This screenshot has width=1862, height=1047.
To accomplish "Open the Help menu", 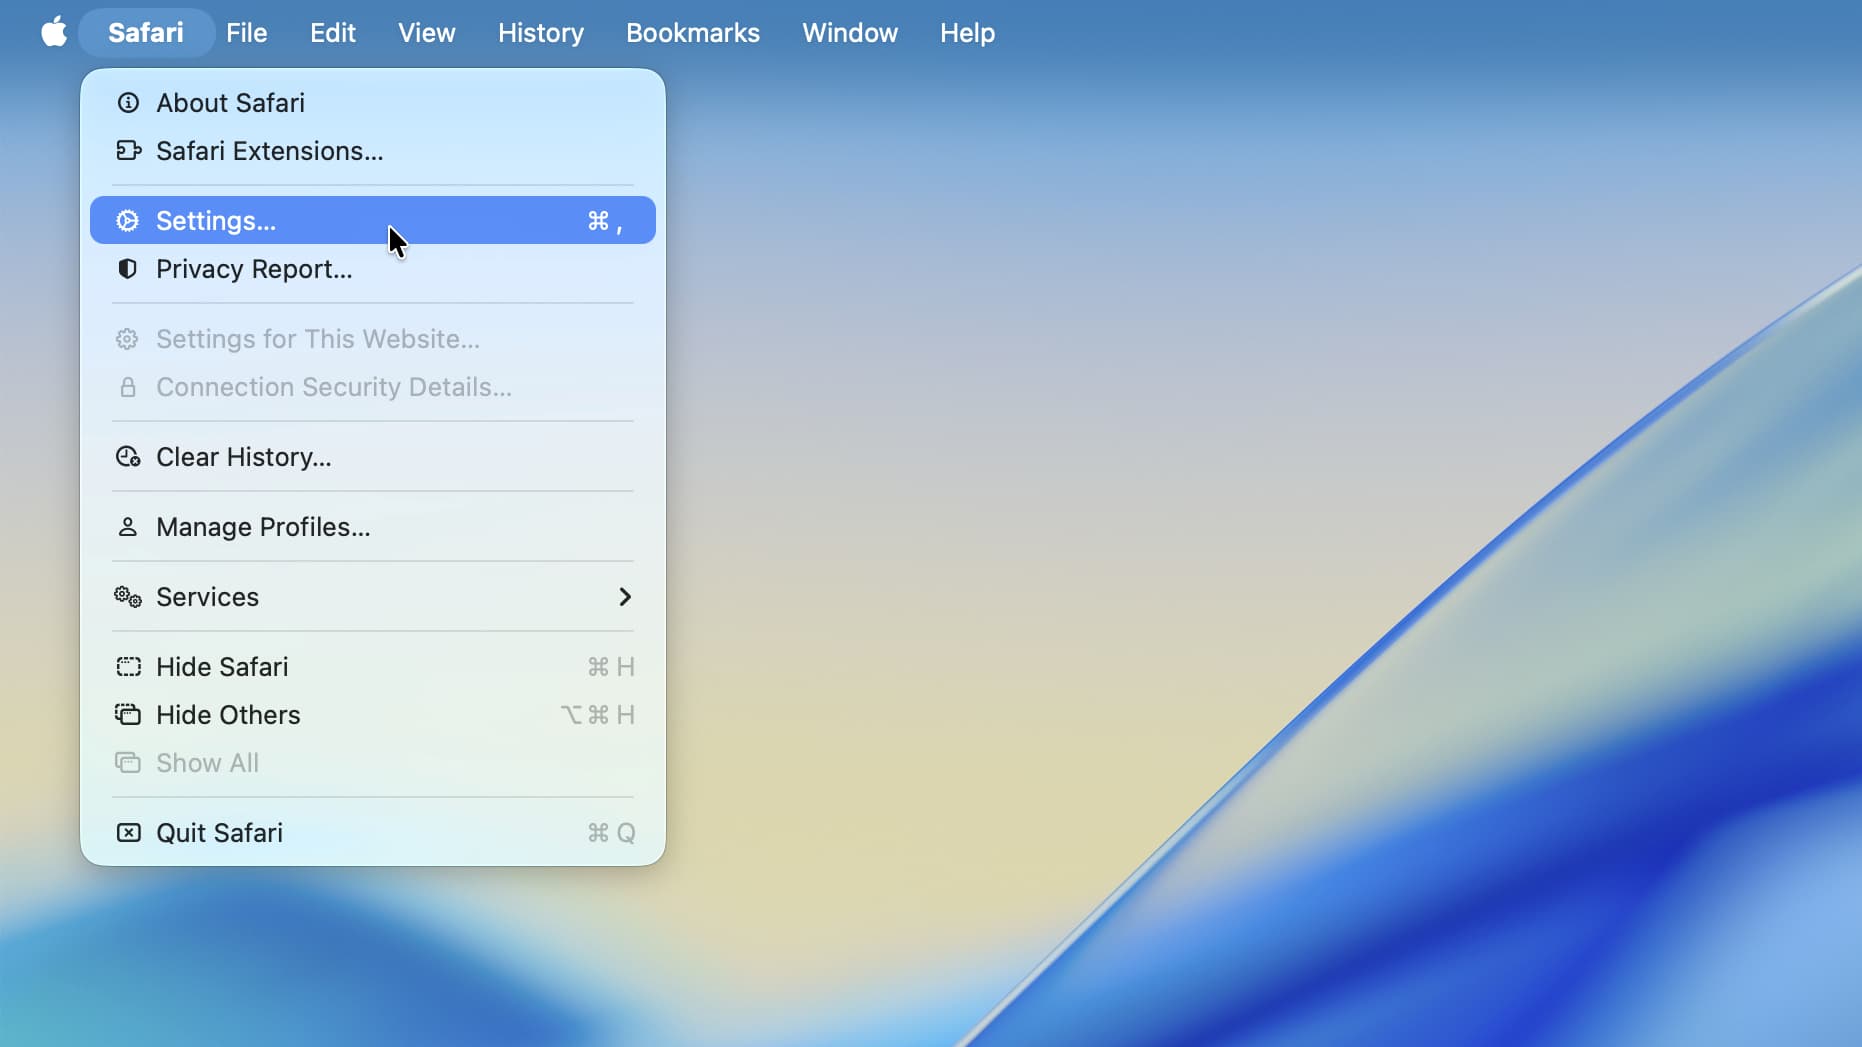I will pyautogui.click(x=967, y=32).
